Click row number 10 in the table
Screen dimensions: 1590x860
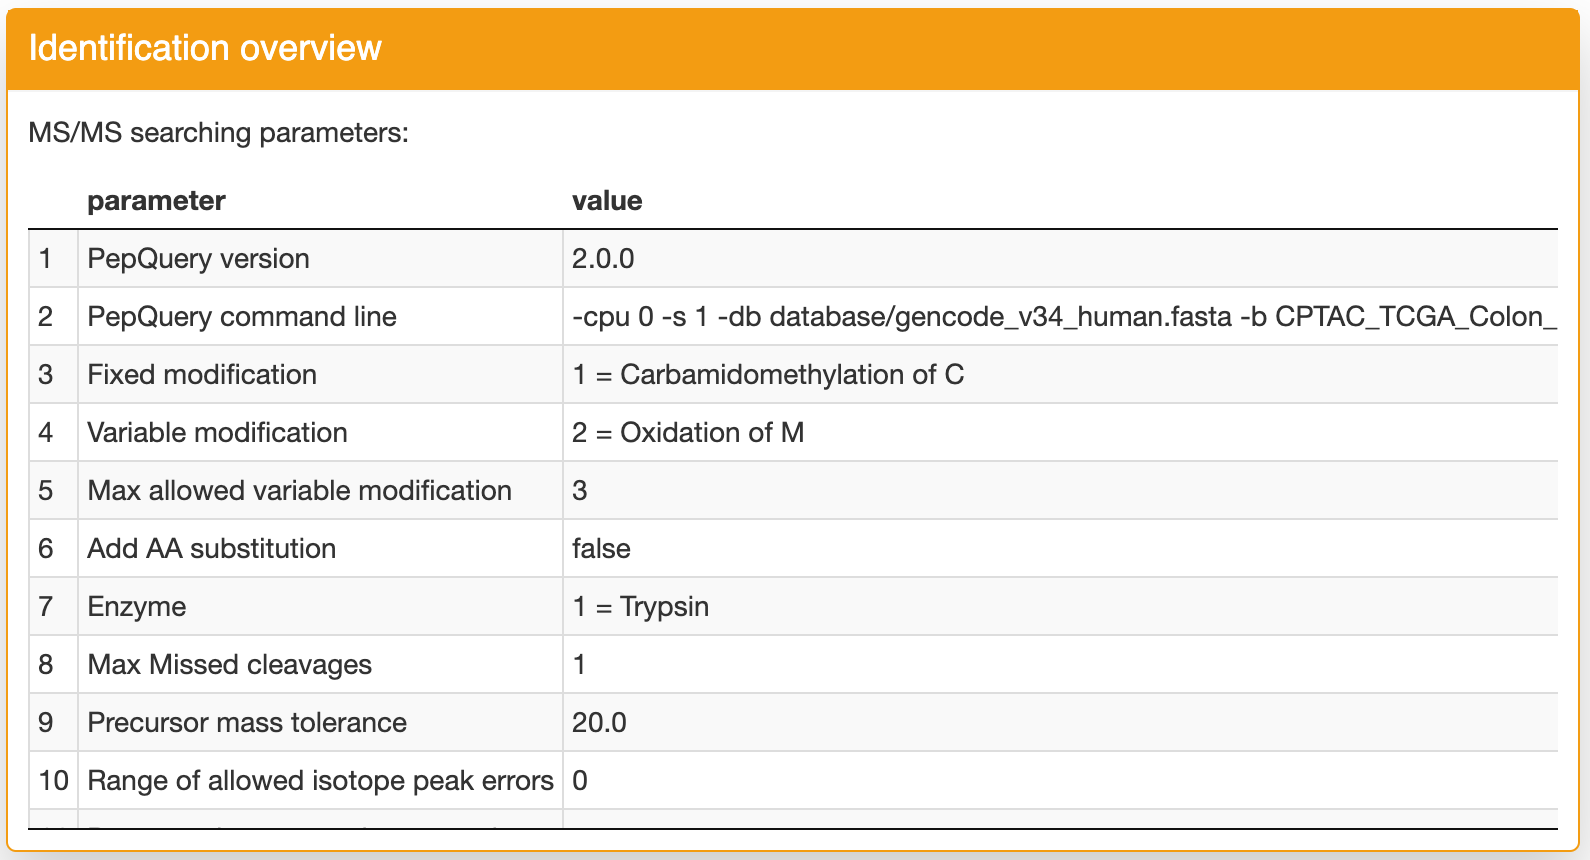point(53,781)
